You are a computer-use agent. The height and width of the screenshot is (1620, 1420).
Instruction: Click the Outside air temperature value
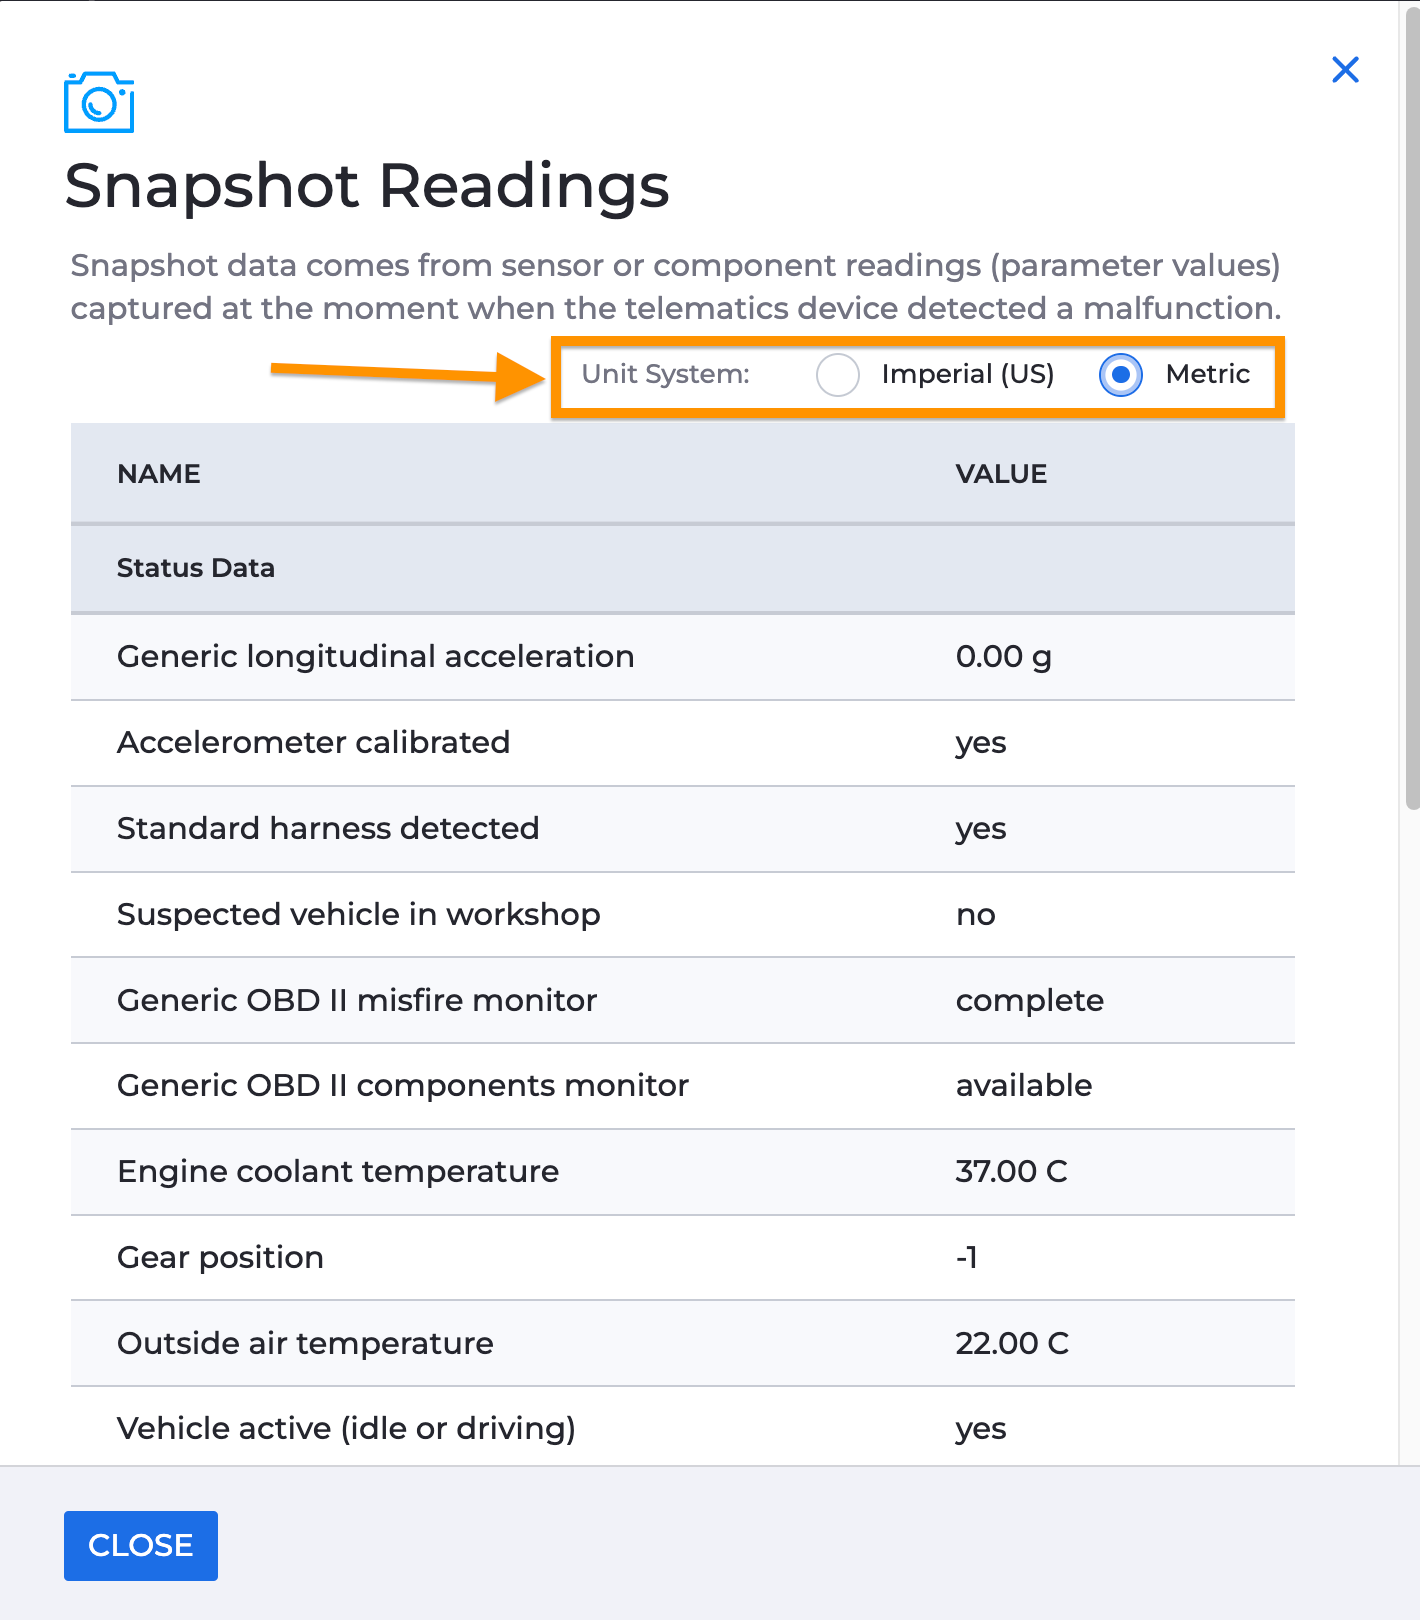[1012, 1343]
